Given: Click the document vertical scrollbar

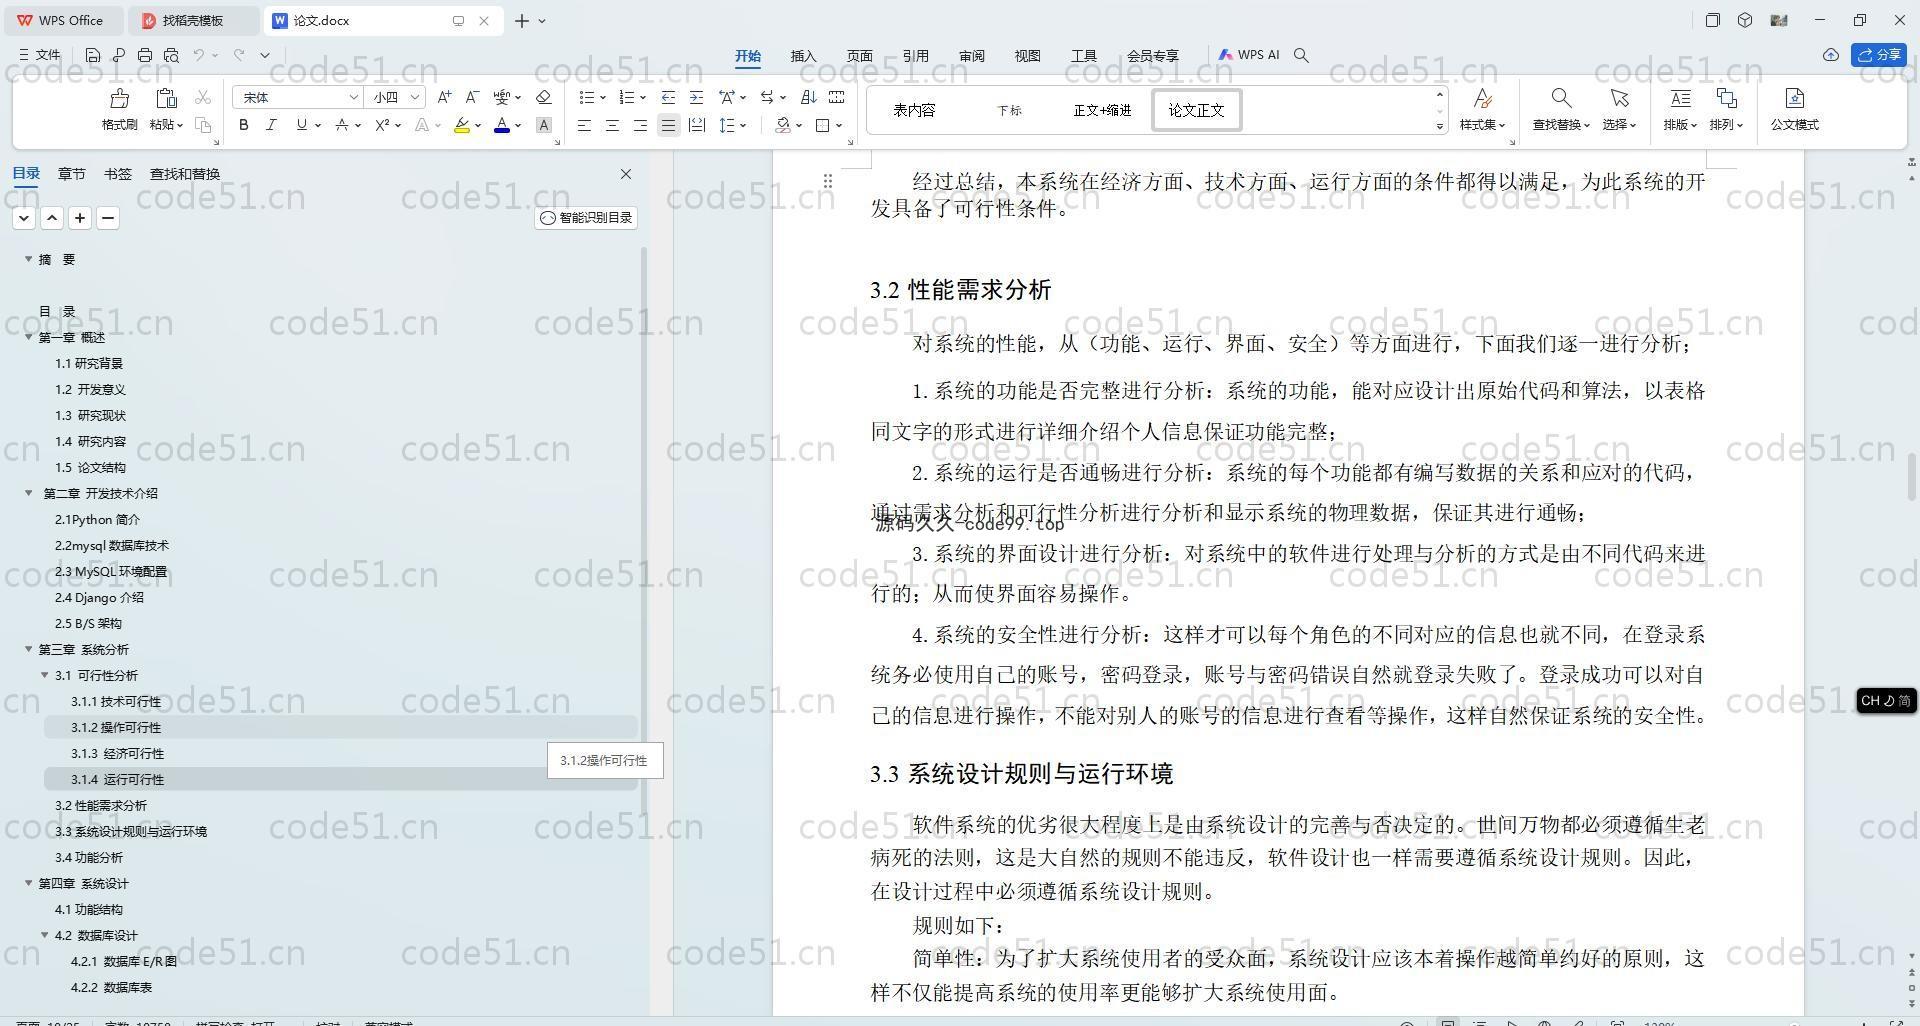Looking at the screenshot, I should [x=1912, y=478].
